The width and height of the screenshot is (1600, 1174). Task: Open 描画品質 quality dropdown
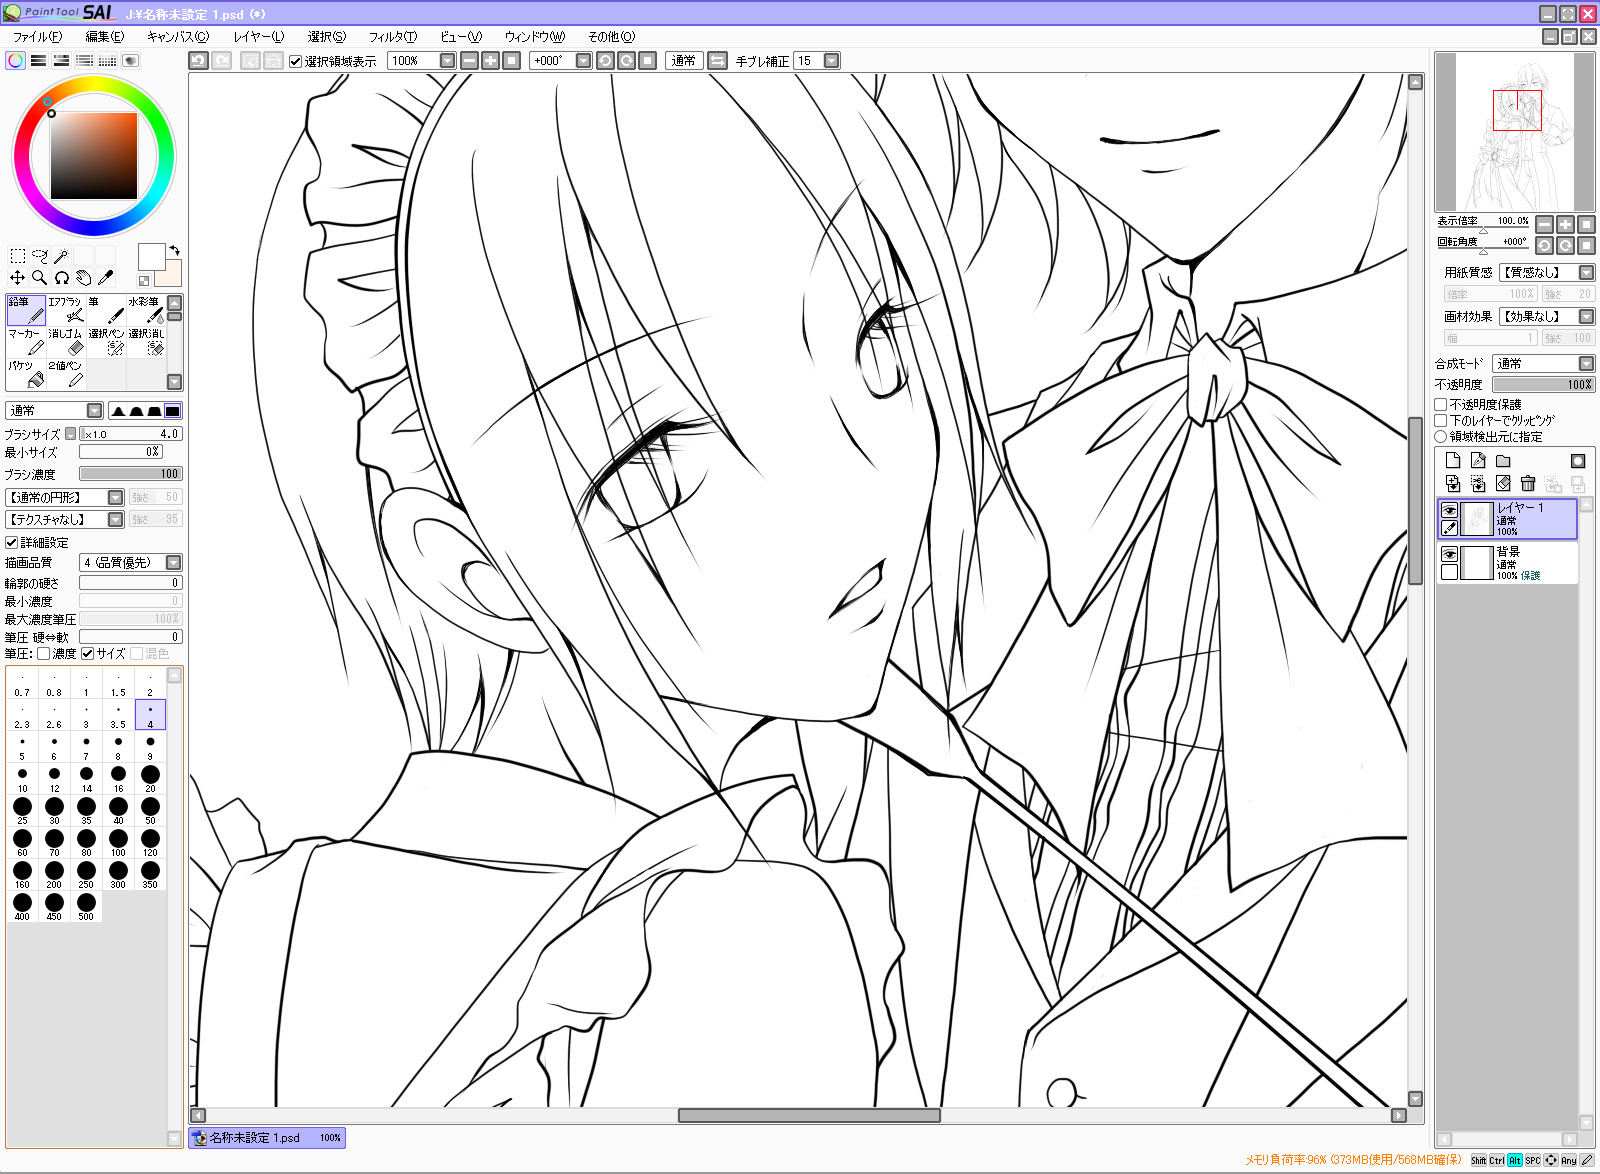coord(174,563)
